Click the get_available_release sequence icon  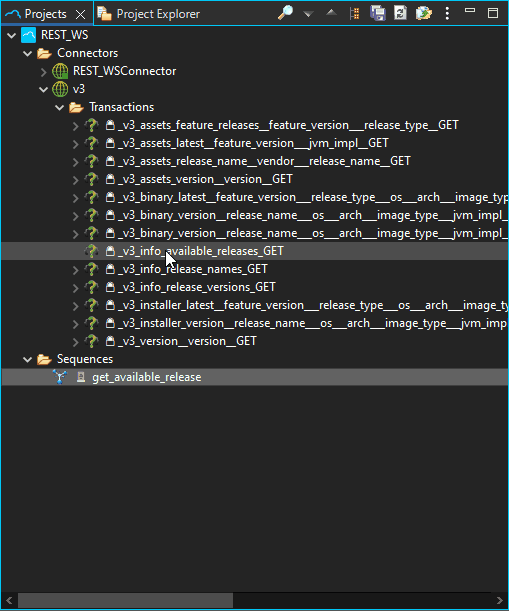click(60, 377)
